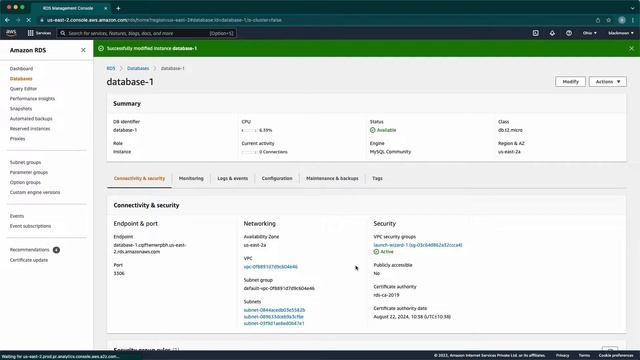Open the first subnet link under Subnets
Screen dimensions: 640x360
click(x=274, y=310)
